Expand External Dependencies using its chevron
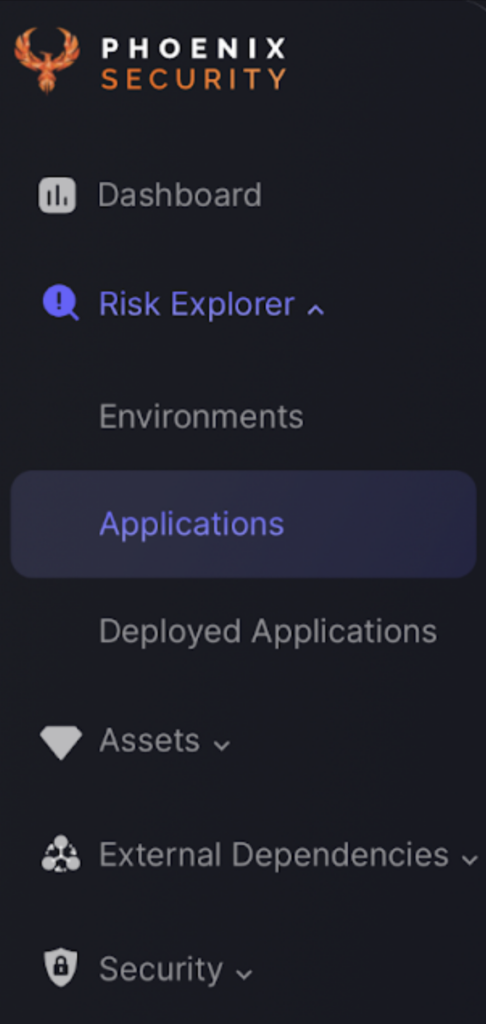The image size is (486, 1024). [470, 859]
